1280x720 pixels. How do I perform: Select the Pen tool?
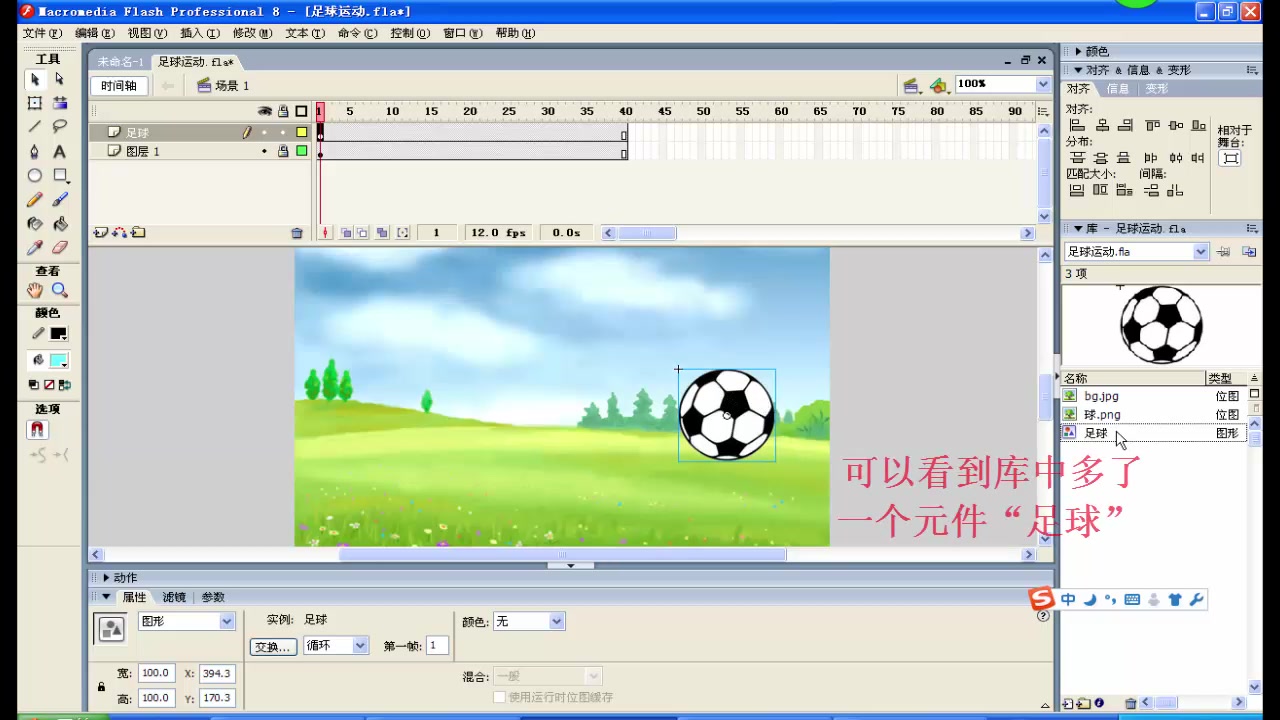click(34, 152)
